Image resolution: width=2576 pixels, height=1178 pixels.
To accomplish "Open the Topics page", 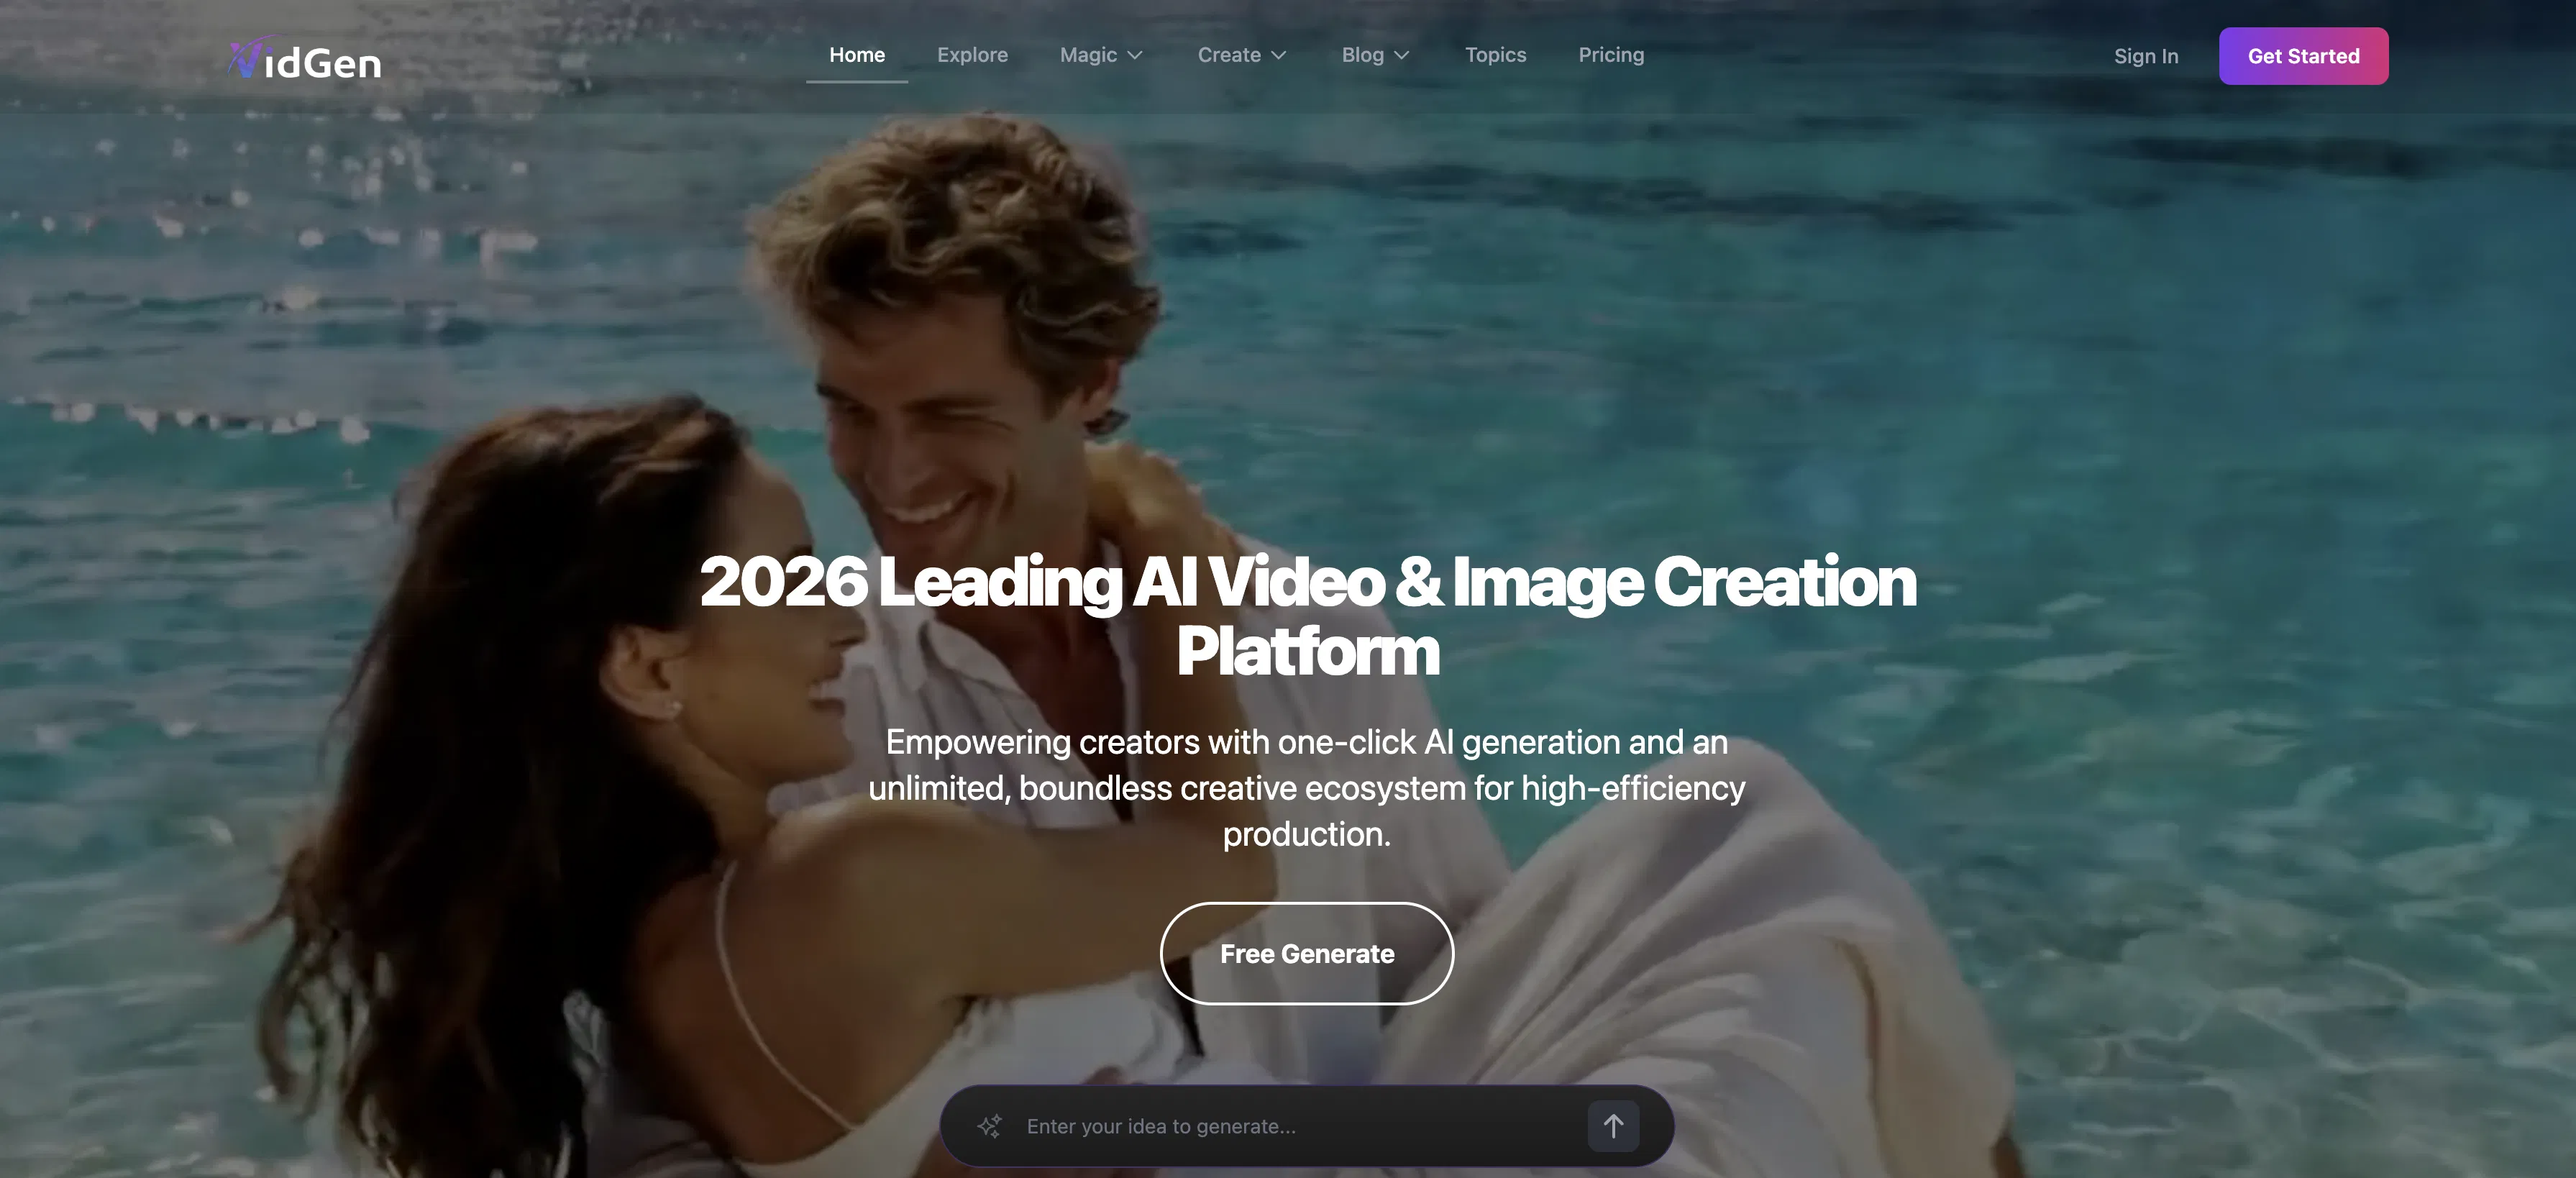I will 1495,55.
